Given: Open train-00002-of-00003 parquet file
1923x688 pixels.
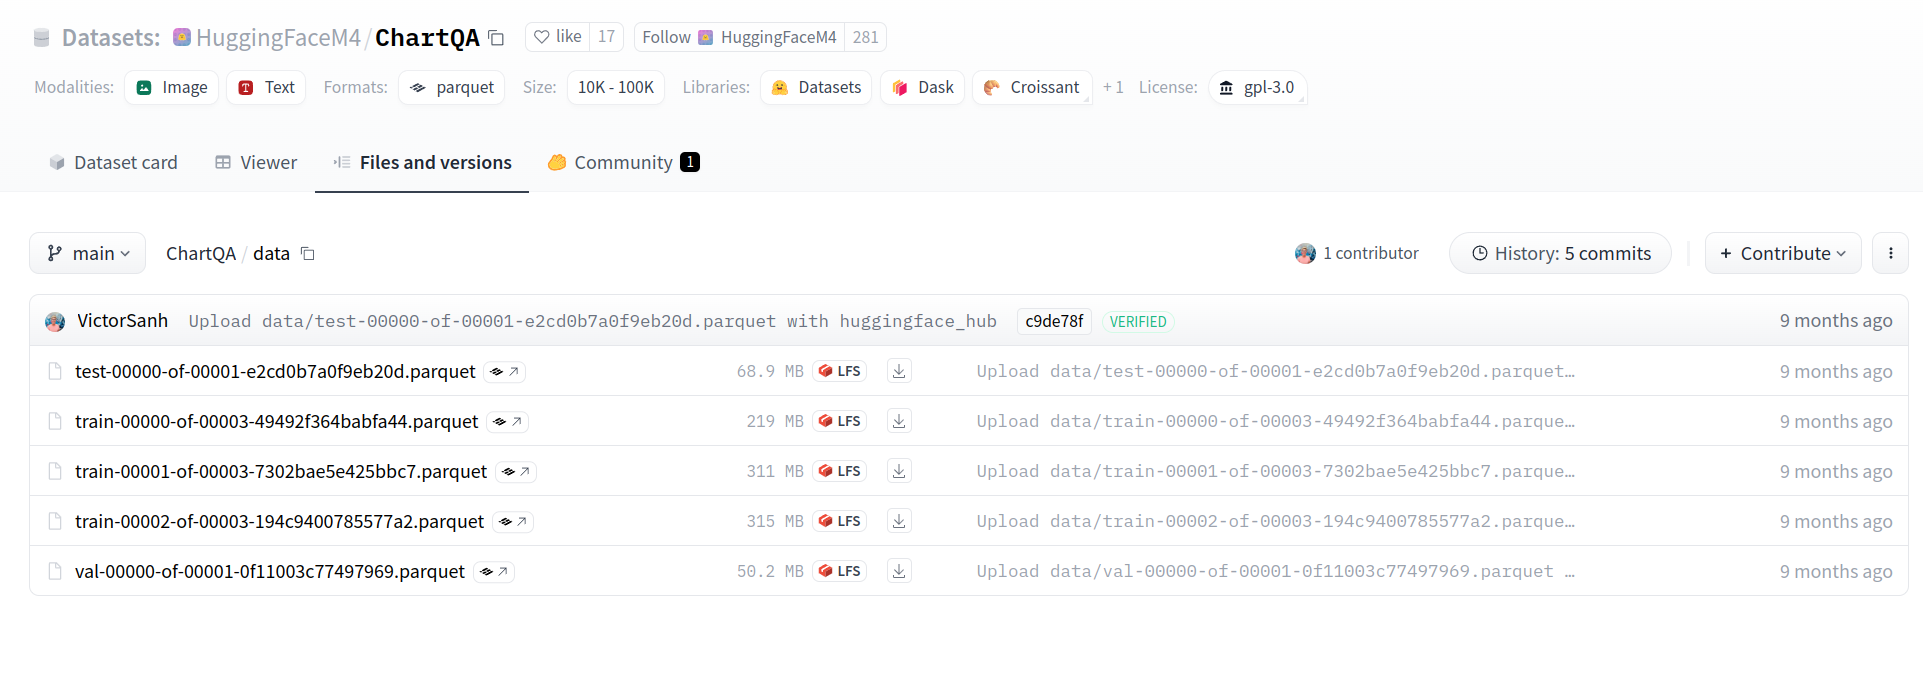Looking at the screenshot, I should (x=279, y=521).
